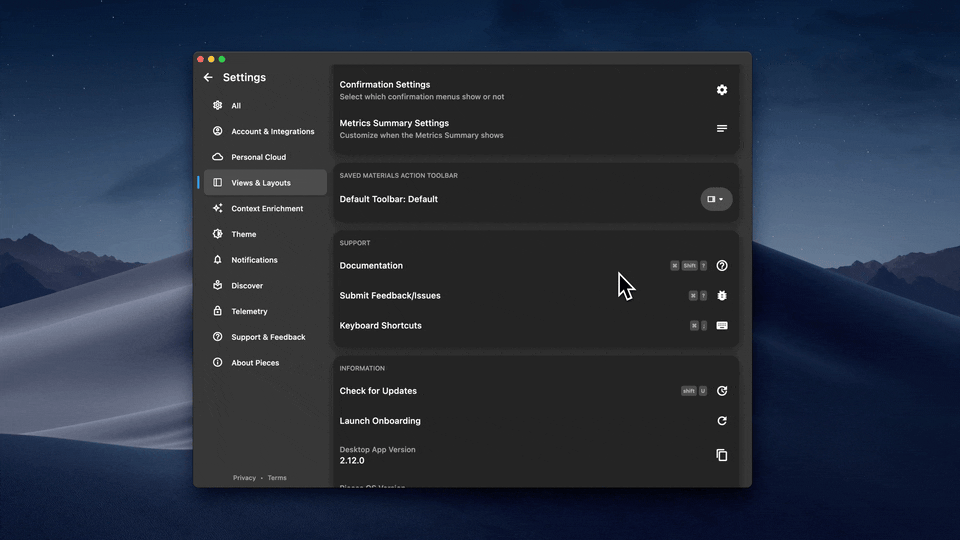Select Account & Integrations in sidebar

coord(265,131)
